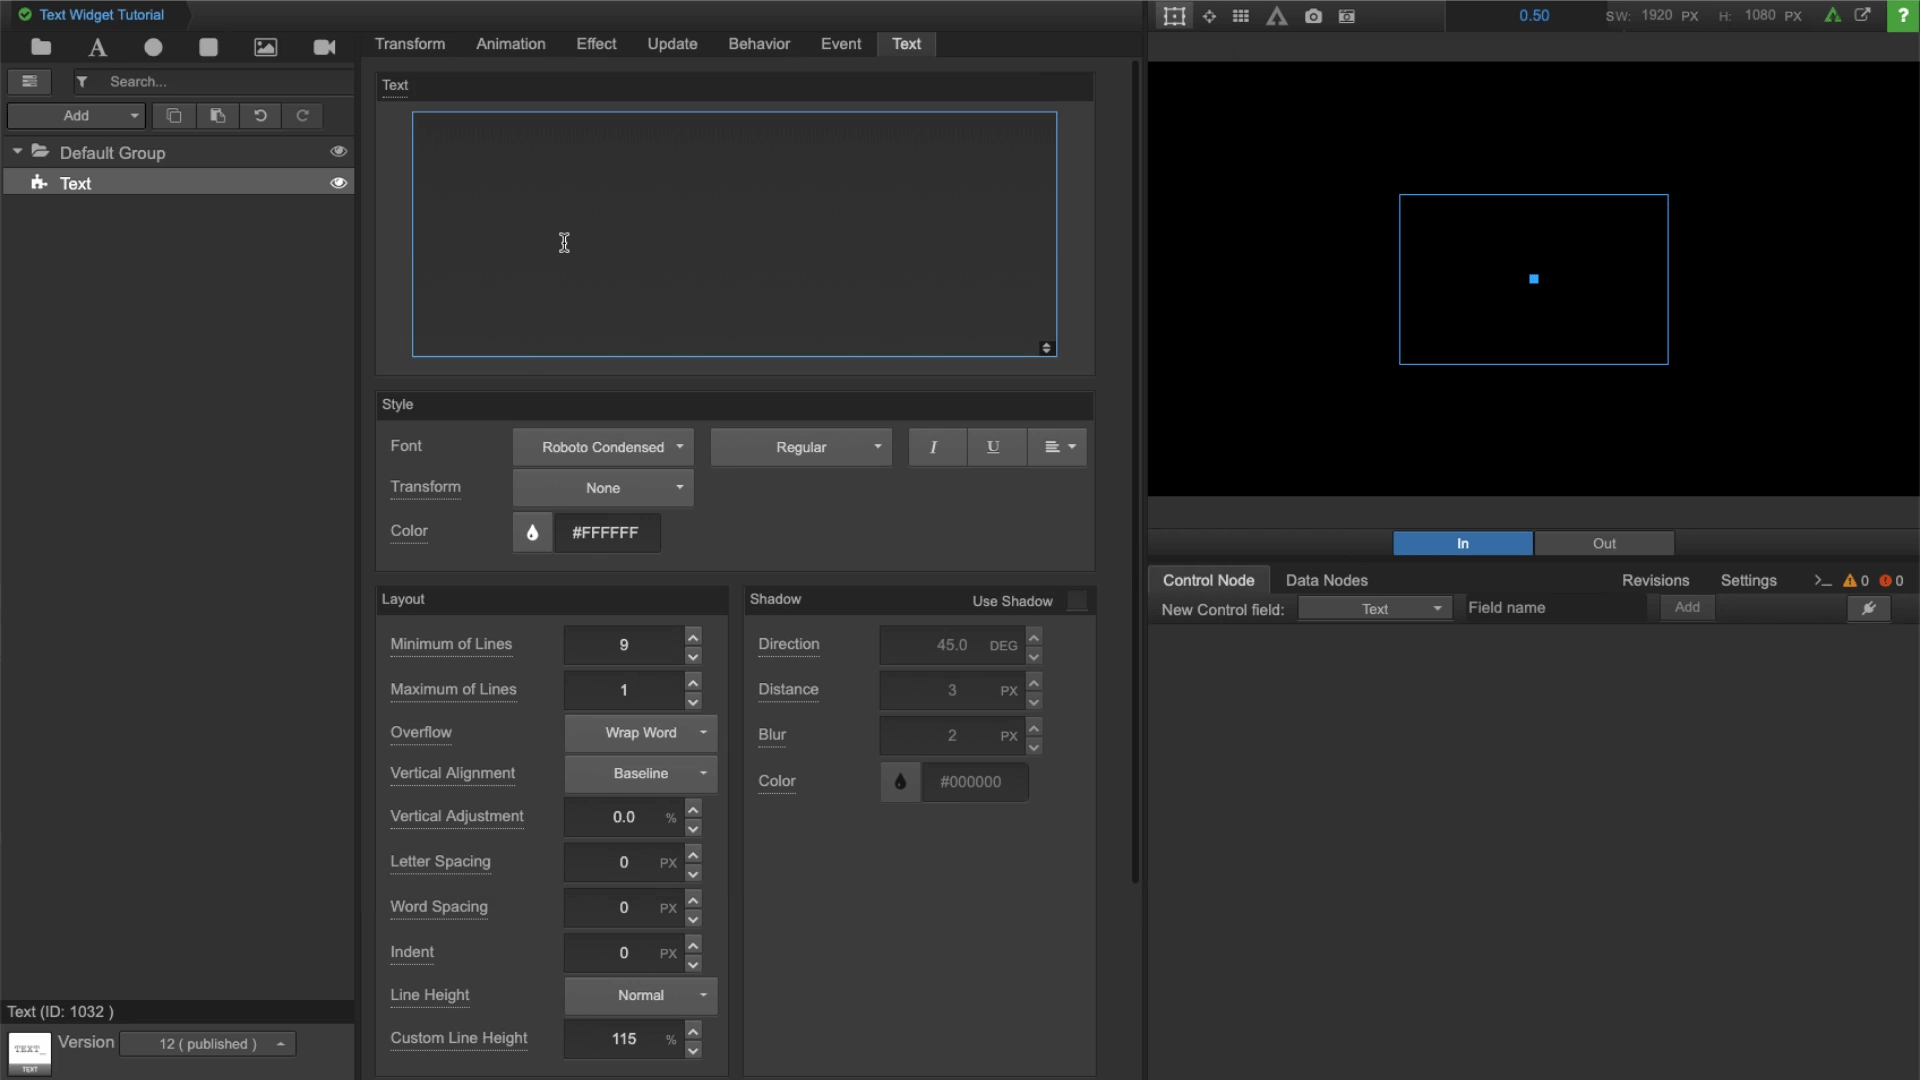Enable the Use Shadow checkbox
The height and width of the screenshot is (1080, 1920).
[x=1077, y=601]
